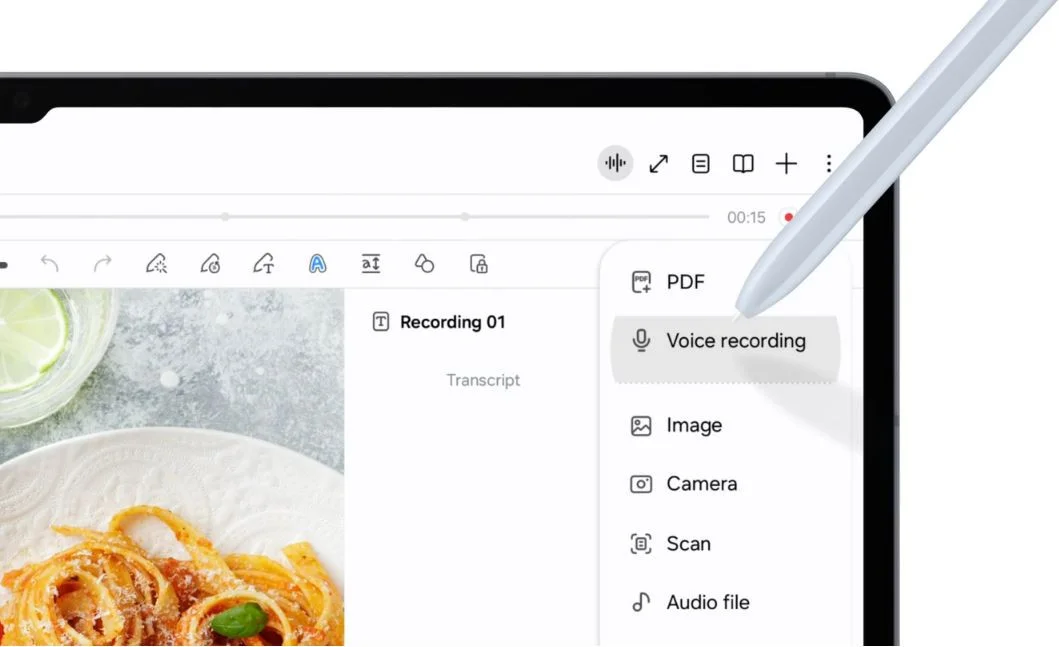Viewport: 1059px width, 647px height.
Task: Tap the 00:15 recording time
Action: coord(746,217)
